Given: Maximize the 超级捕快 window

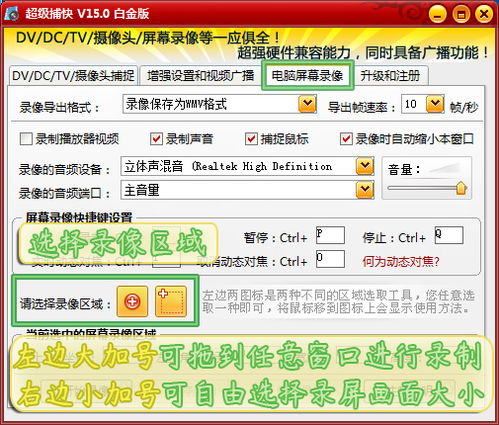Looking at the screenshot, I should click(x=461, y=14).
